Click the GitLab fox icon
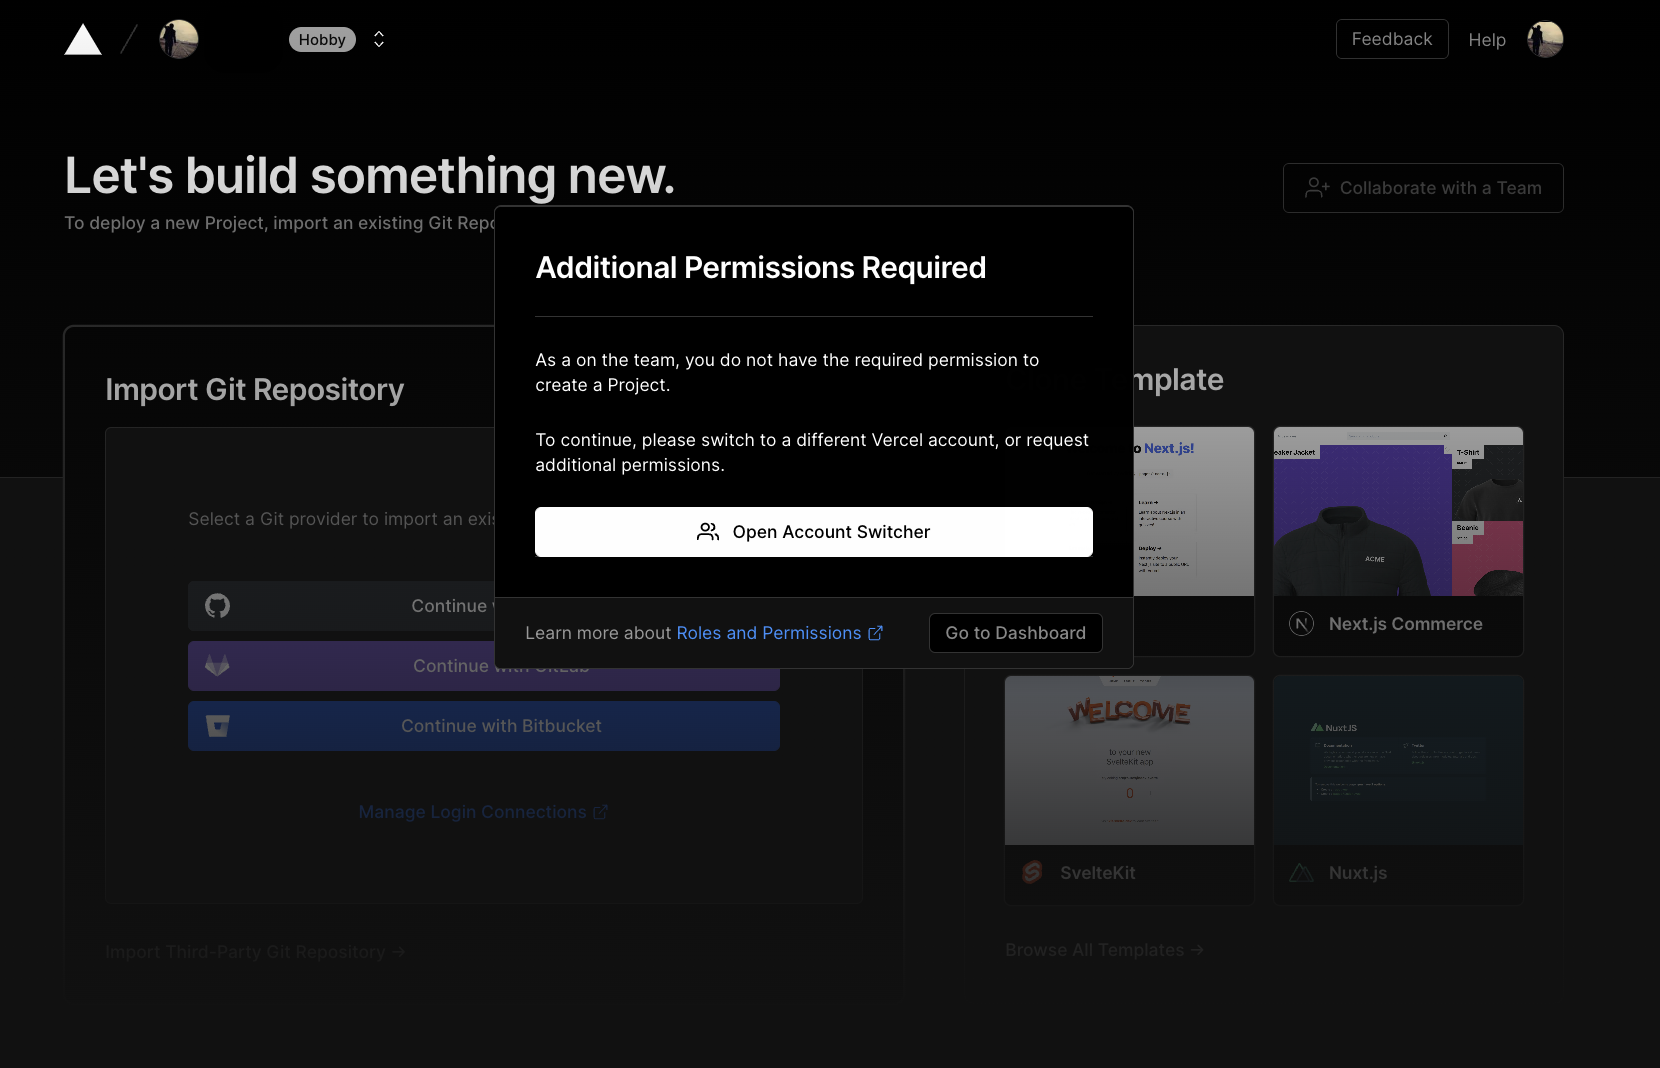The width and height of the screenshot is (1660, 1068). [x=217, y=666]
